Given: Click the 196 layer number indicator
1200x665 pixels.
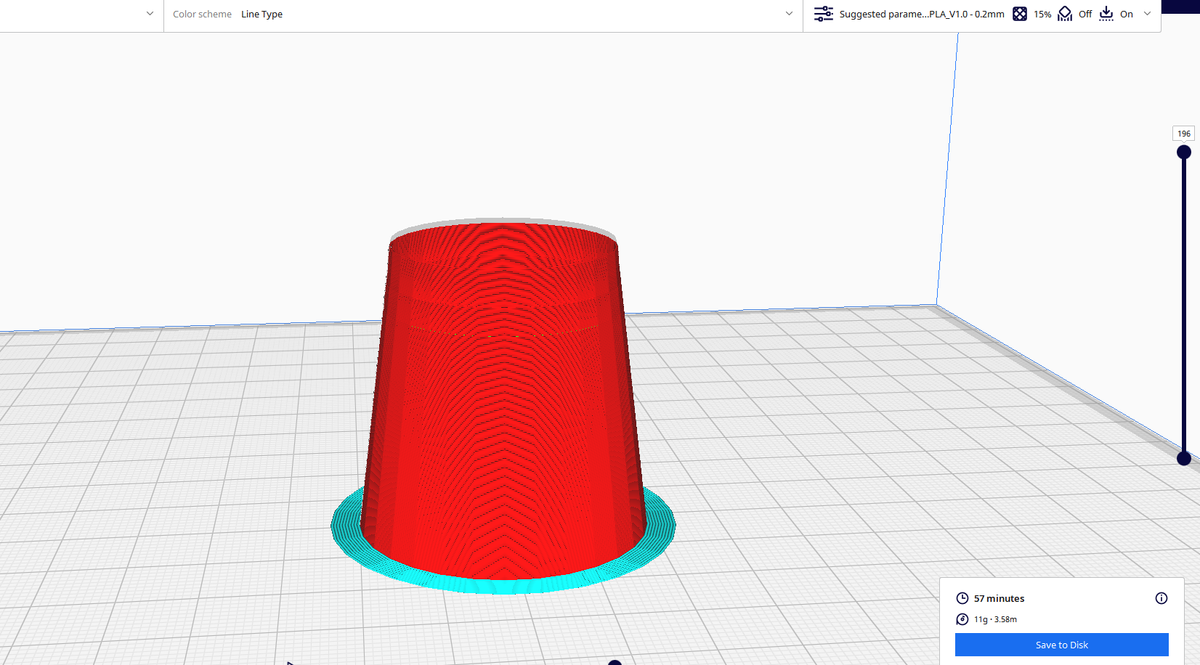Looking at the screenshot, I should [1182, 132].
